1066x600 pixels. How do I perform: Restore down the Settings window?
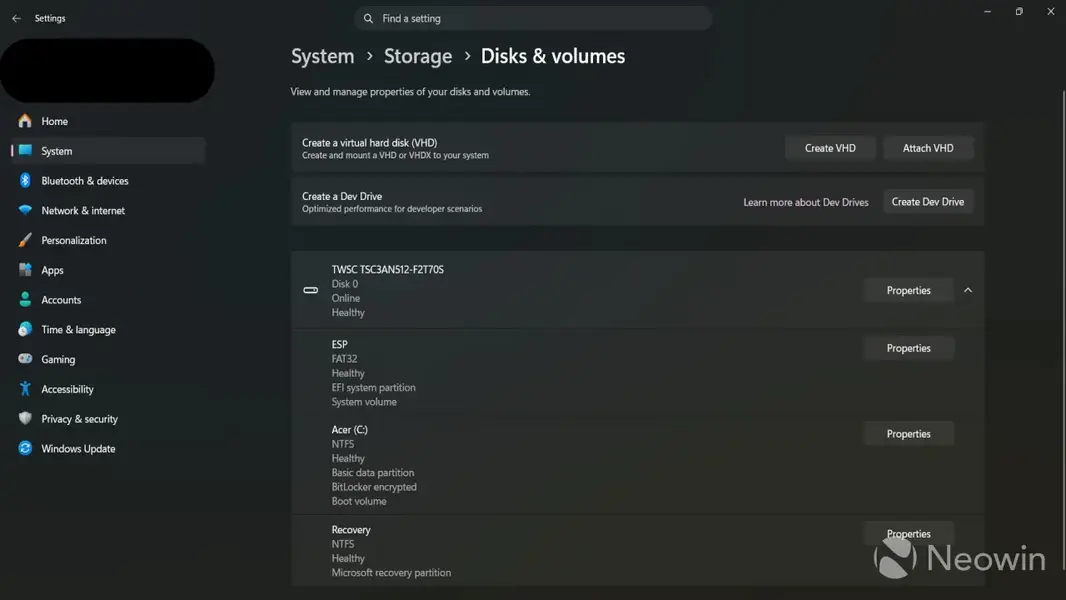(x=1019, y=12)
